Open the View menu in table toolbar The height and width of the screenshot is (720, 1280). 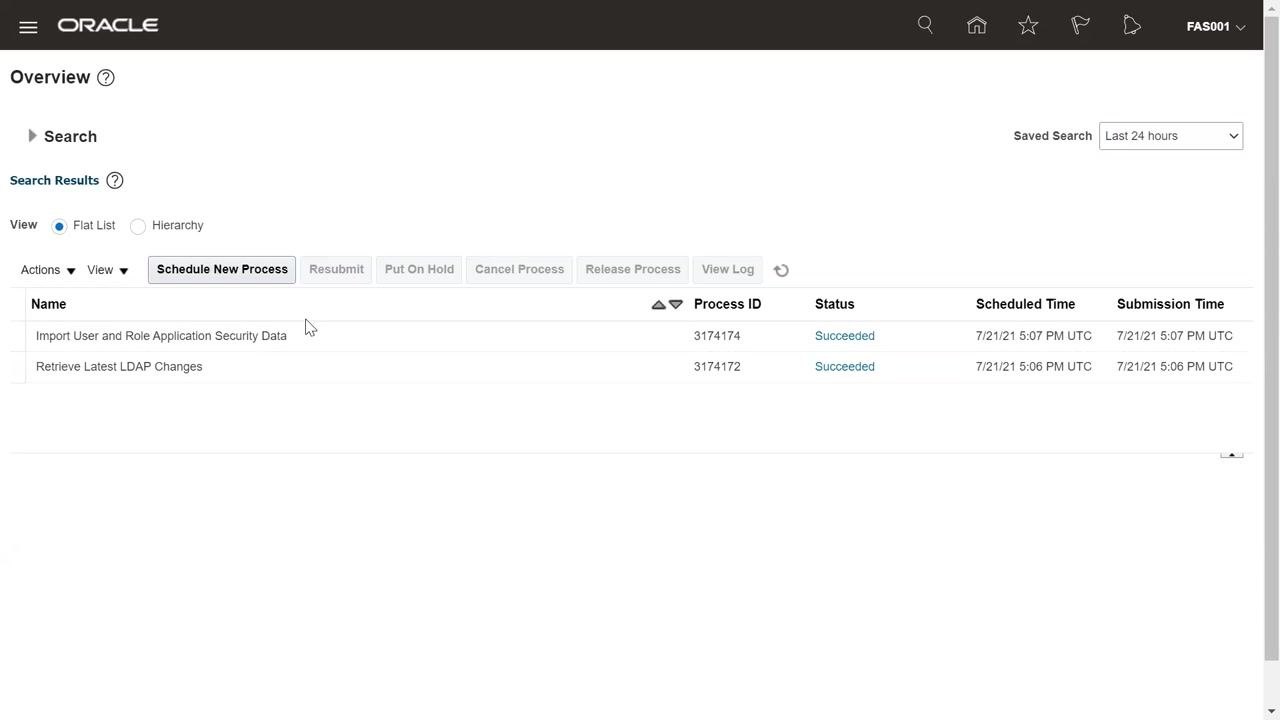tap(108, 270)
